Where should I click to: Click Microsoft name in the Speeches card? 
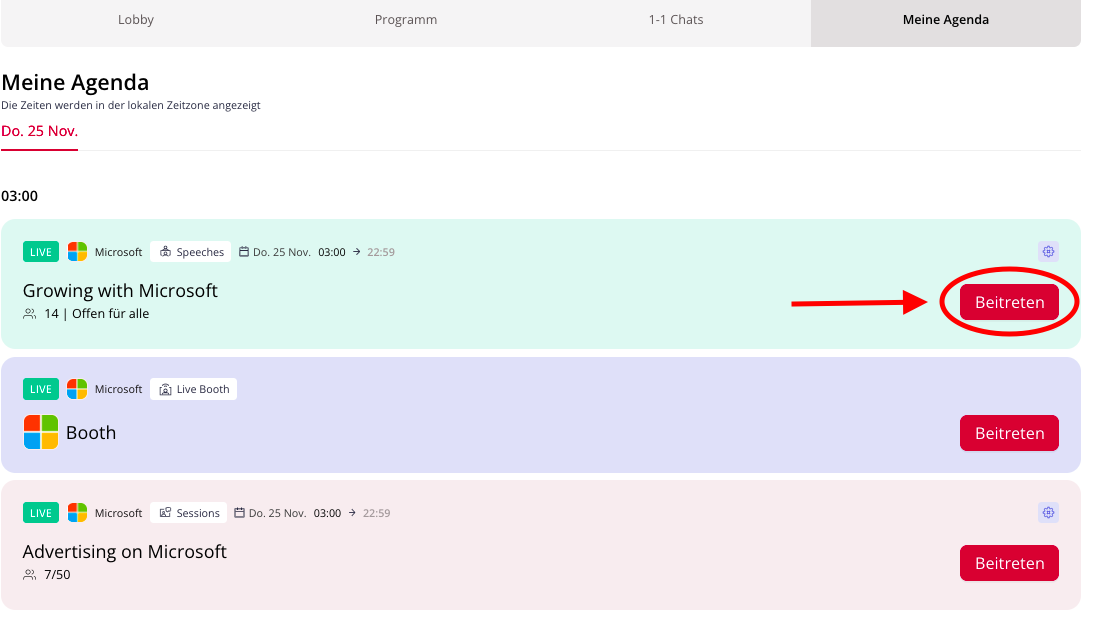pyautogui.click(x=118, y=252)
